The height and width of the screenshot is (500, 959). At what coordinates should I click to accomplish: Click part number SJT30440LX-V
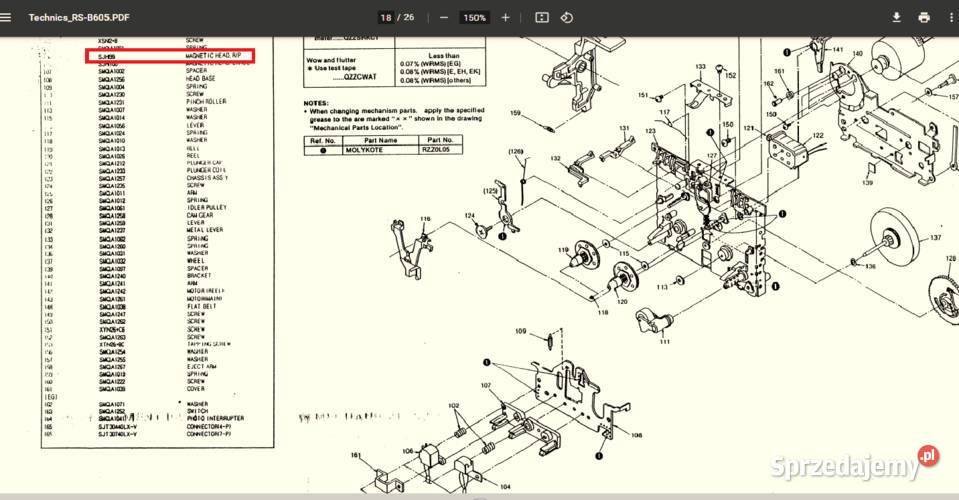pos(117,427)
